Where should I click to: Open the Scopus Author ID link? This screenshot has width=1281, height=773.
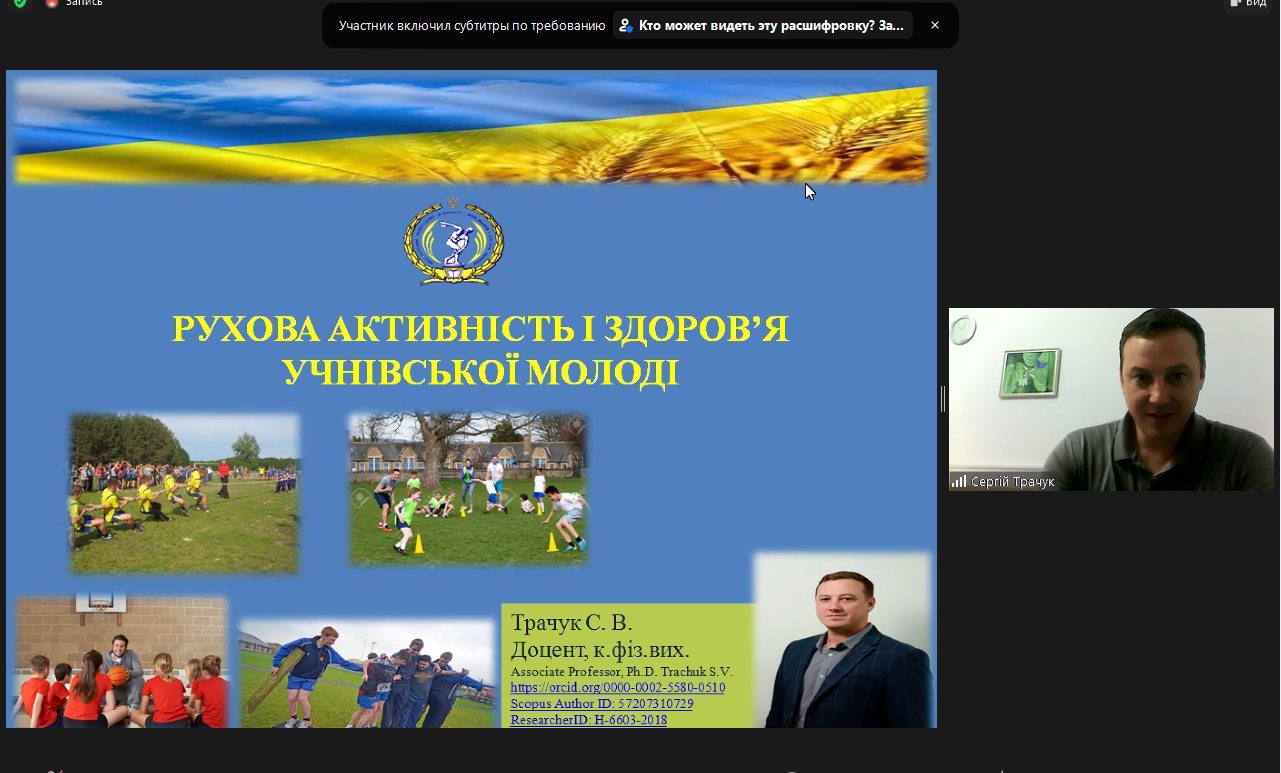click(x=601, y=704)
